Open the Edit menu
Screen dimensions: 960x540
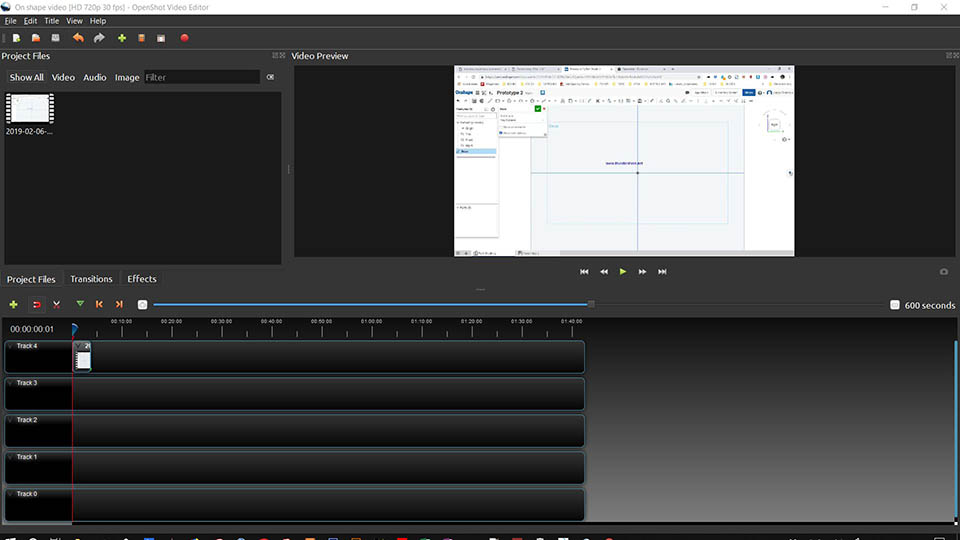[30, 21]
